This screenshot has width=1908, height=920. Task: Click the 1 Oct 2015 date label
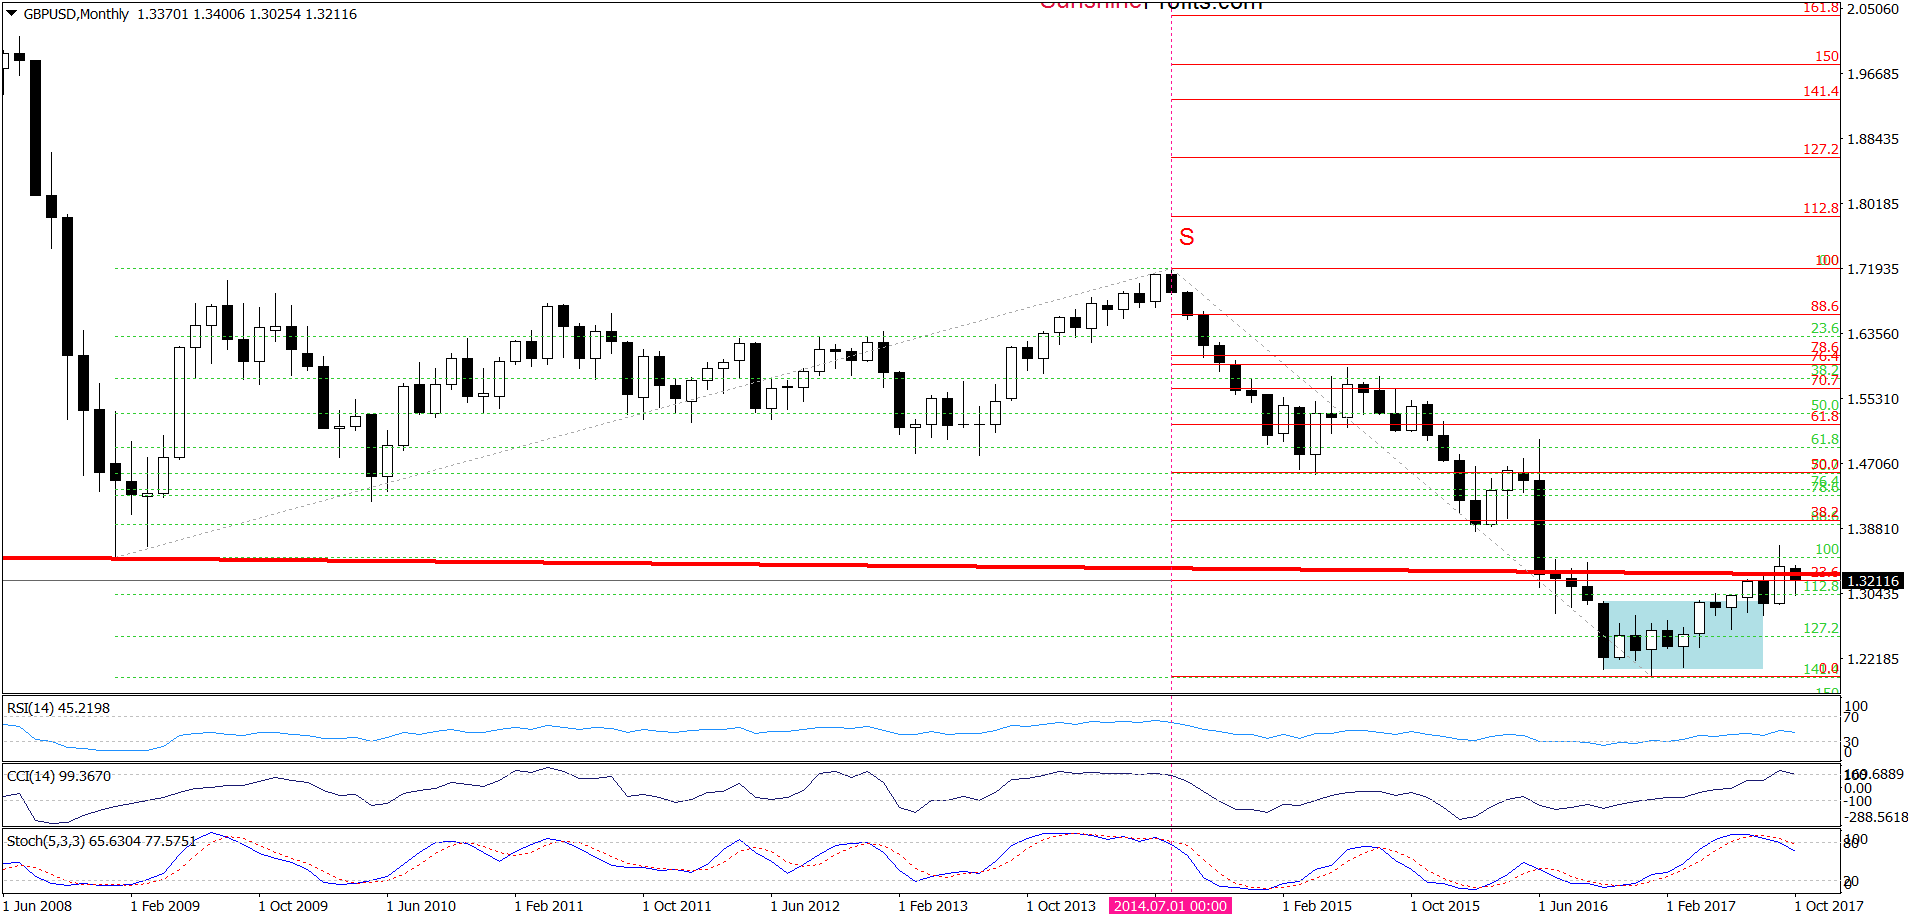click(1445, 906)
